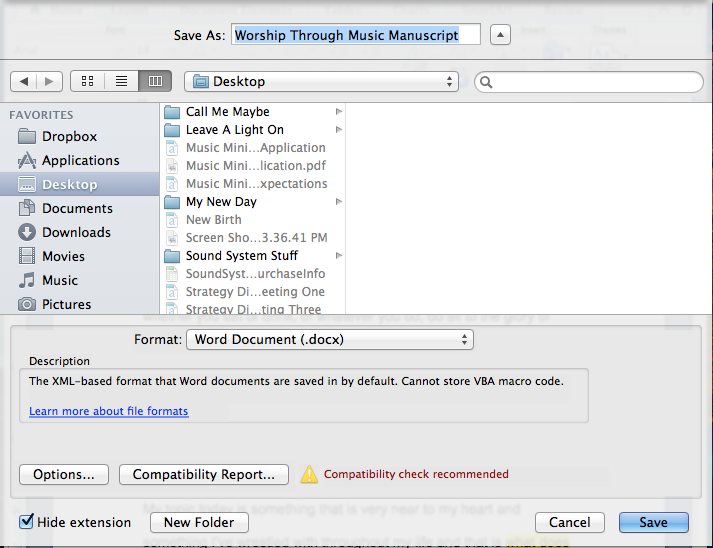Click the Save As filename field
This screenshot has width=713, height=548.
[x=355, y=35]
